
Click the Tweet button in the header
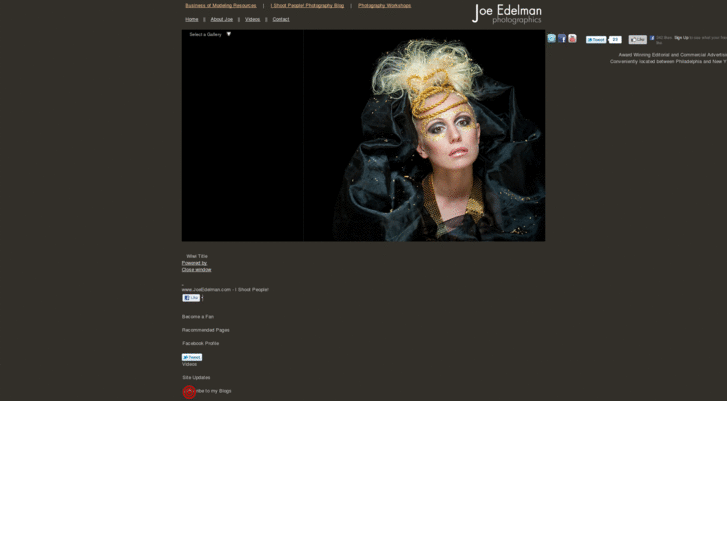click(596, 40)
